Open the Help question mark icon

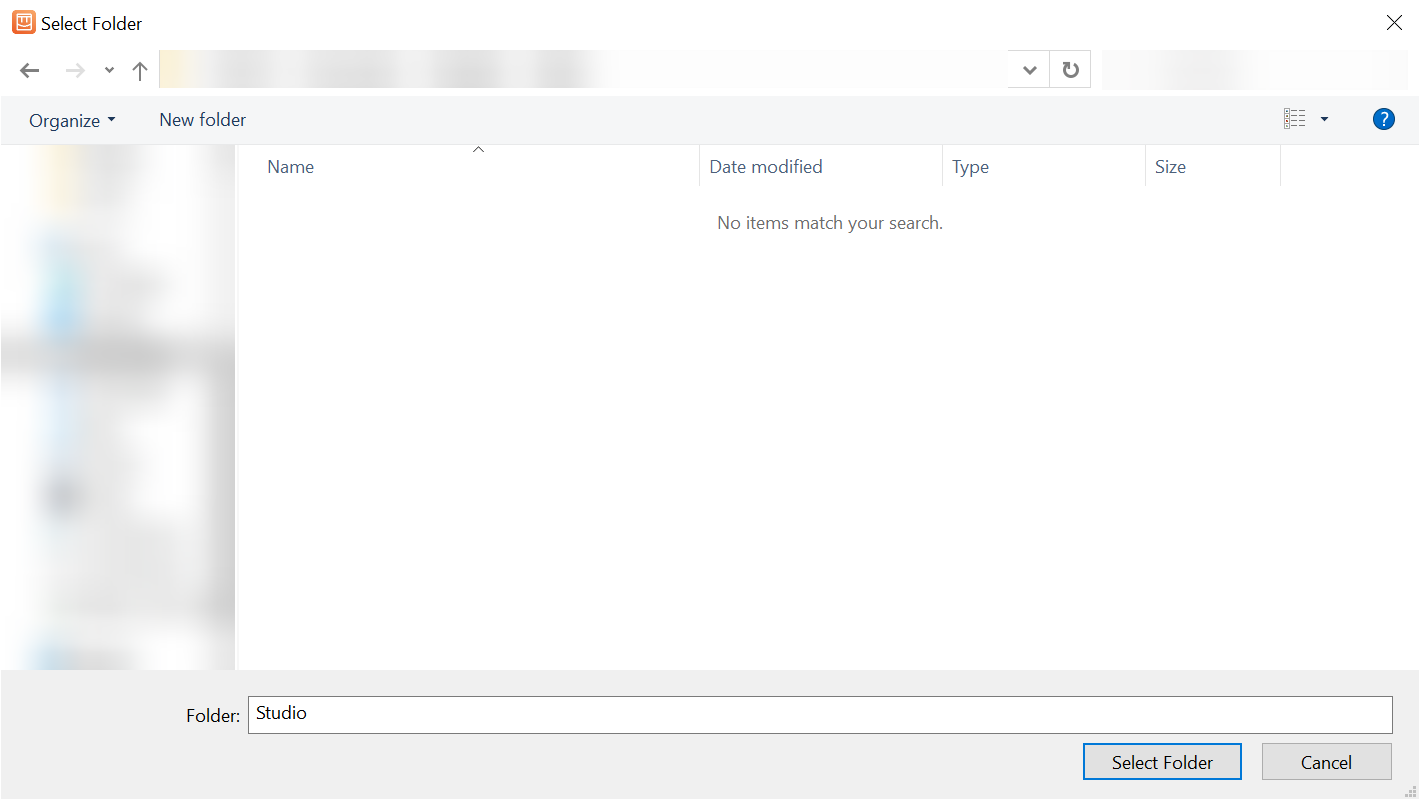pyautogui.click(x=1383, y=118)
